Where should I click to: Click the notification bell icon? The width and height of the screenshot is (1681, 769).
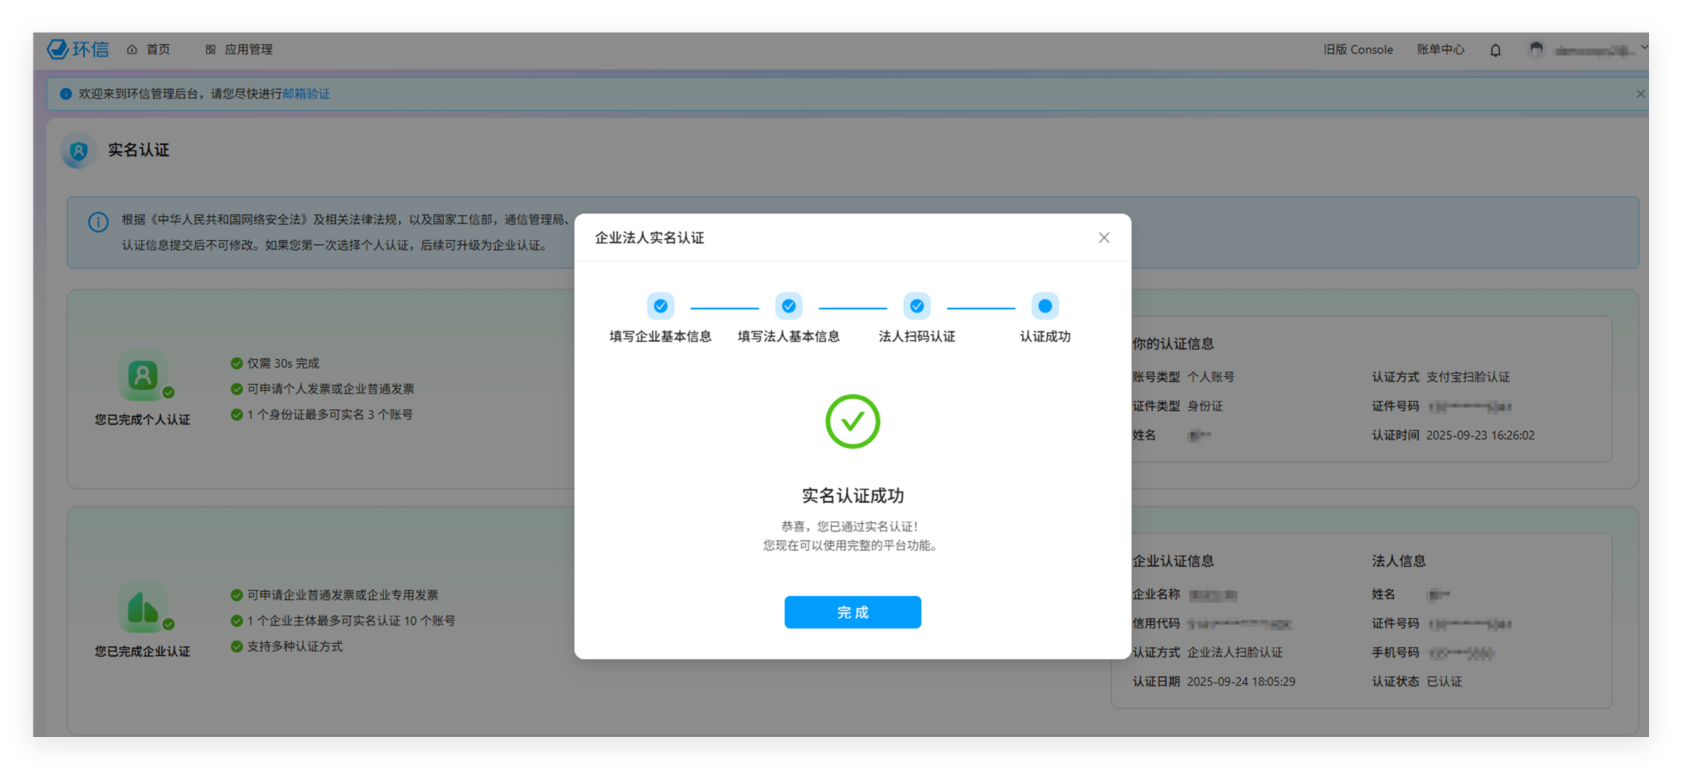tap(1495, 50)
